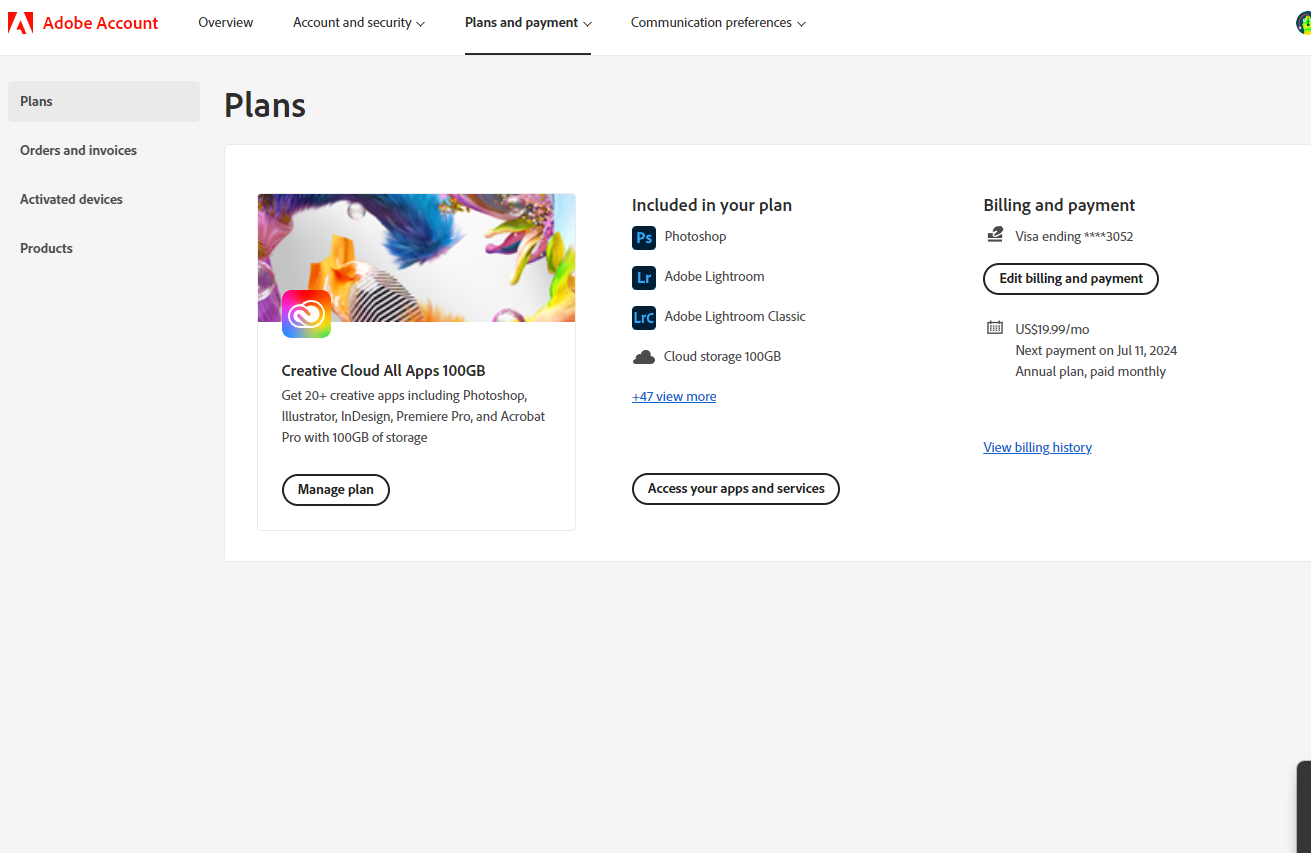Viewport: 1311px width, 853px height.
Task: Click the Adobe Lightroom Lr icon
Action: pos(644,277)
